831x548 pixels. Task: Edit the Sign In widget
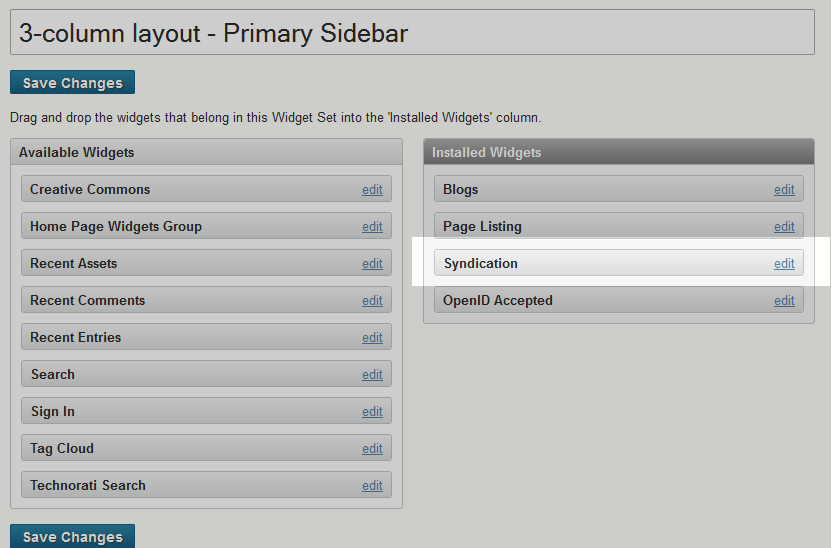(372, 412)
